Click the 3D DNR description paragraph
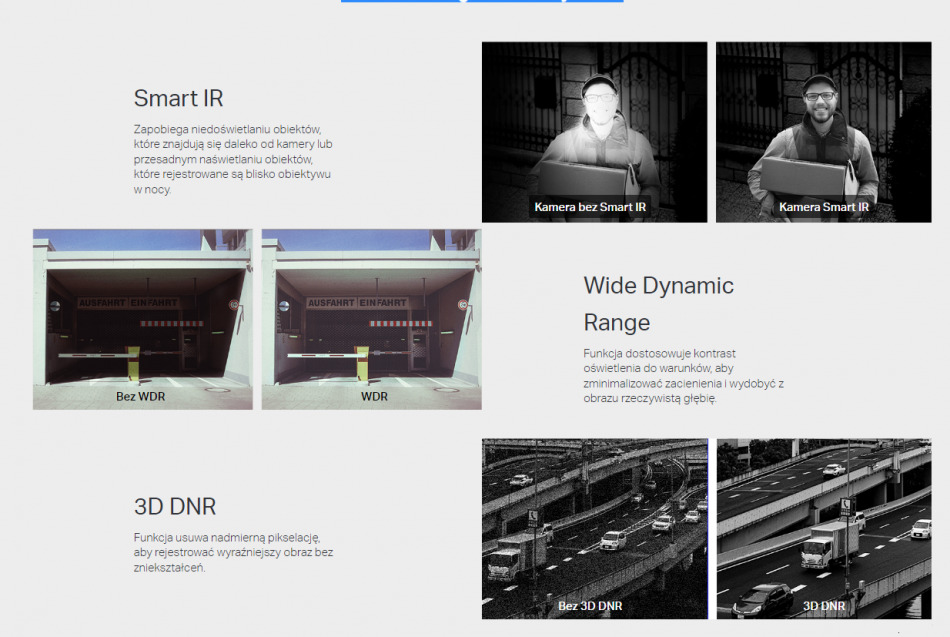The image size is (950, 637). tap(233, 553)
